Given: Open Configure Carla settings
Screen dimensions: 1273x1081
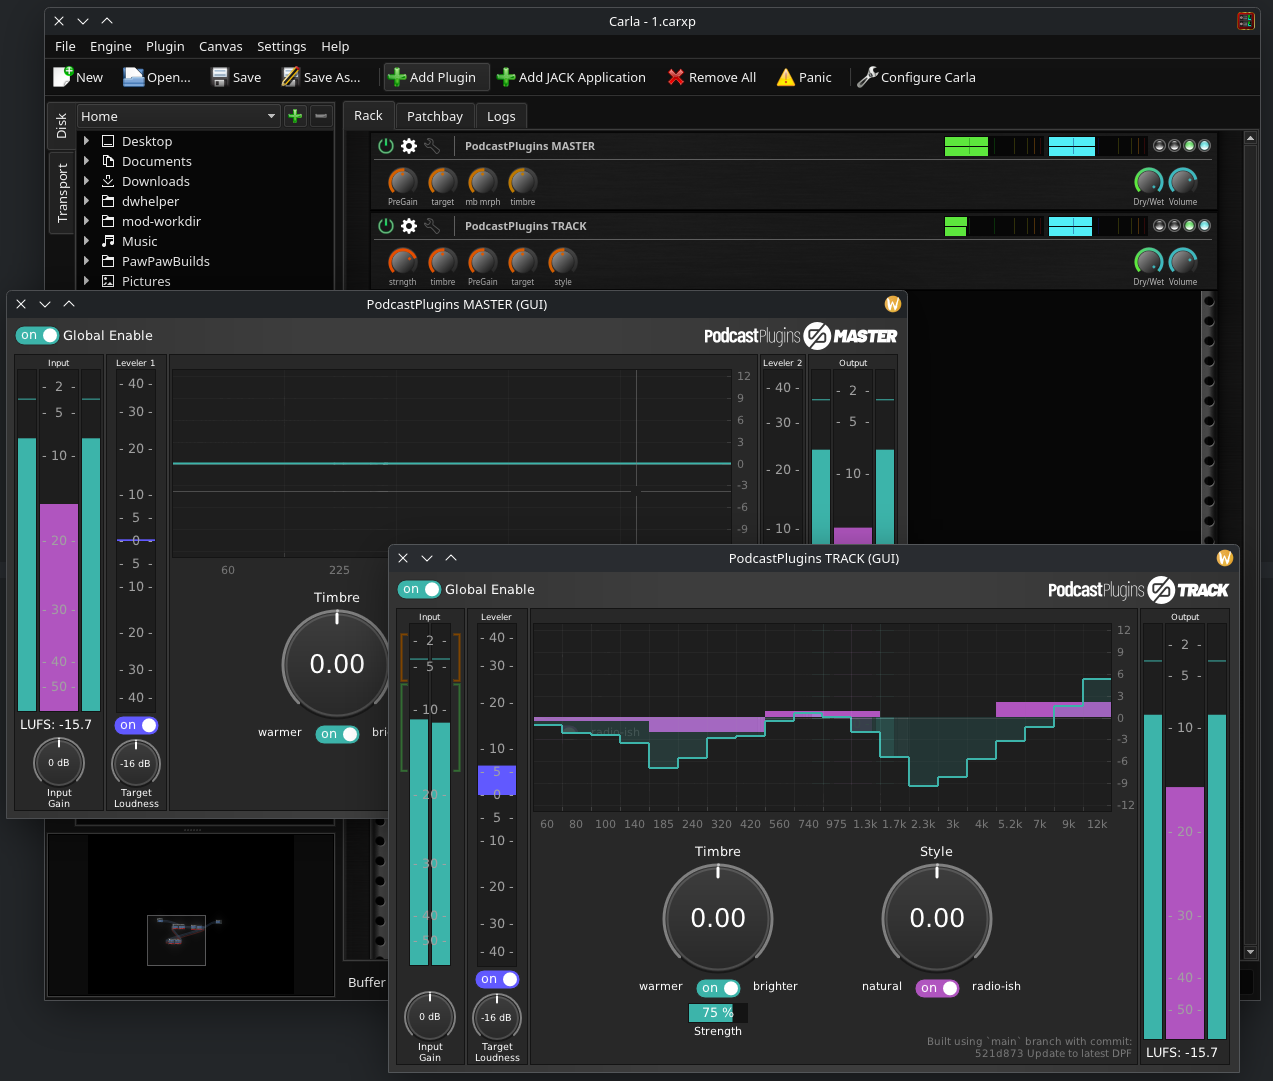Looking at the screenshot, I should point(916,77).
